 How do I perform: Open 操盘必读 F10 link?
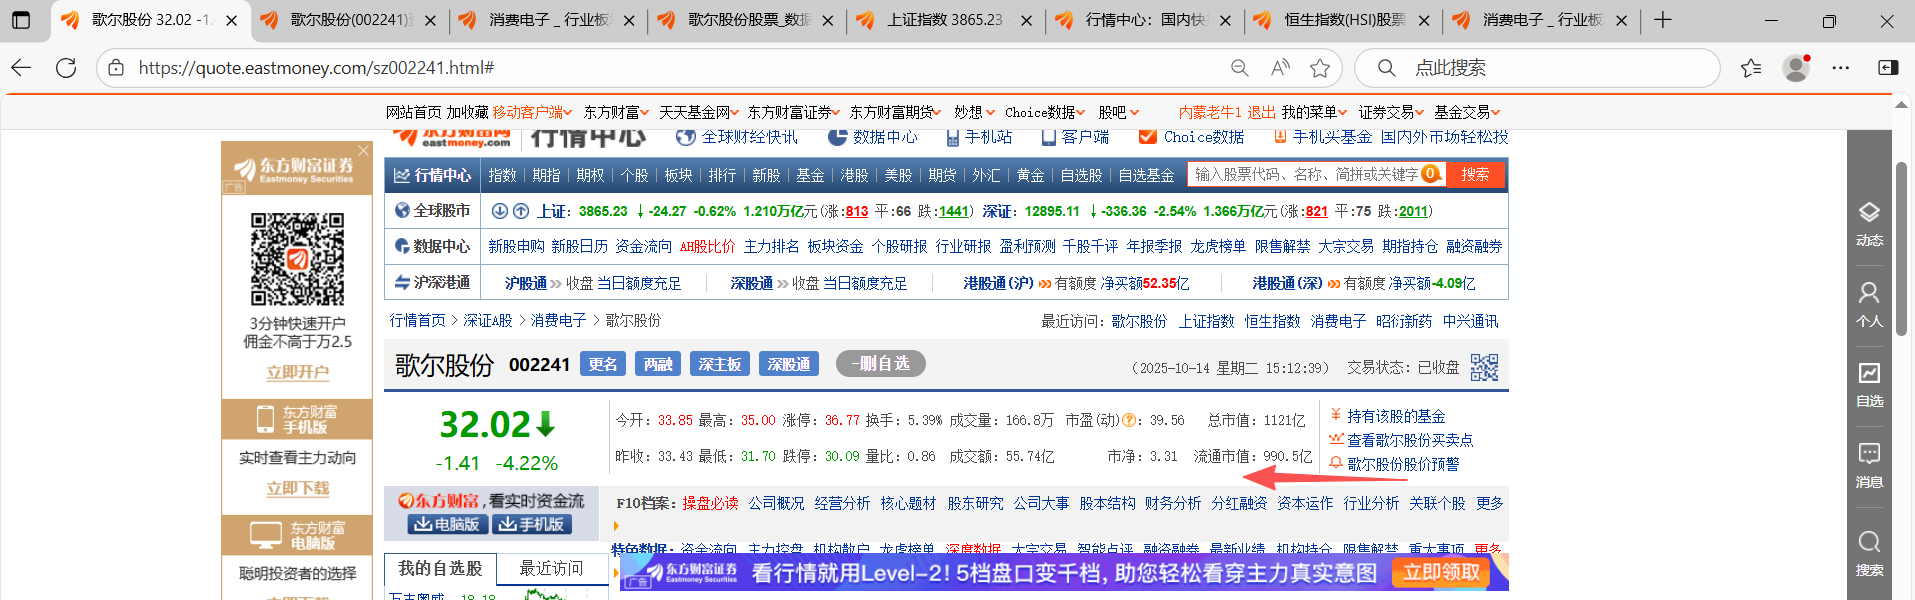tap(710, 503)
